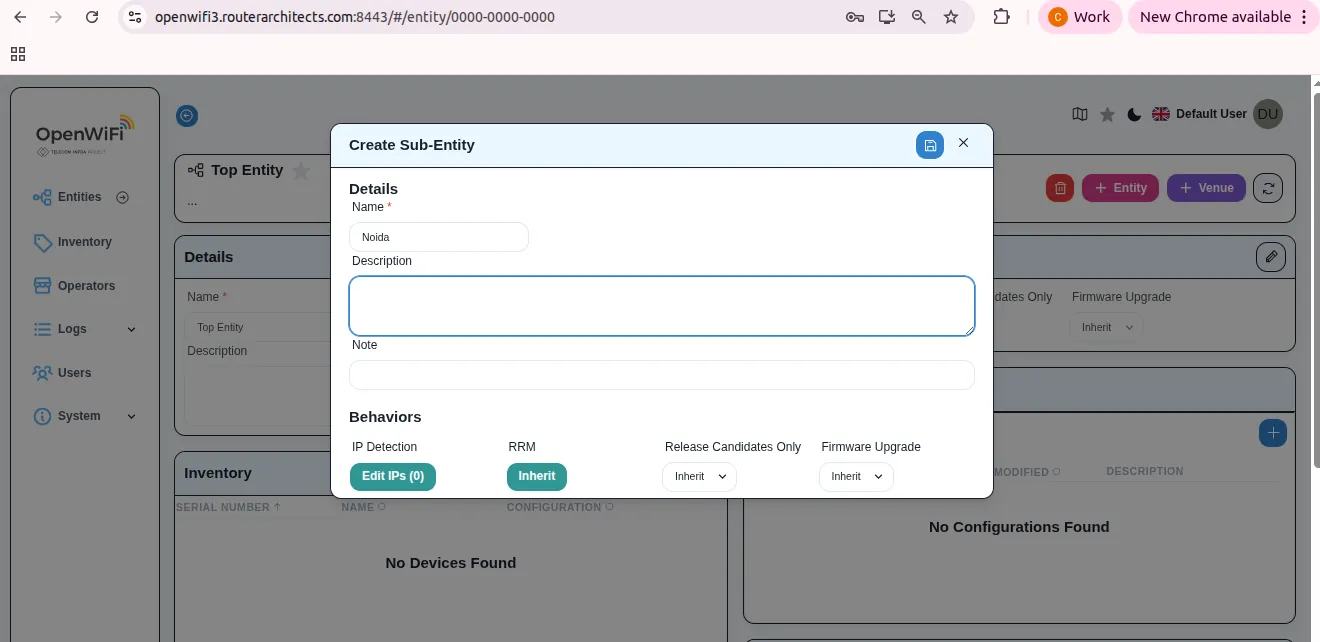The width and height of the screenshot is (1320, 642).
Task: Open the map icon in header
Action: click(1080, 114)
